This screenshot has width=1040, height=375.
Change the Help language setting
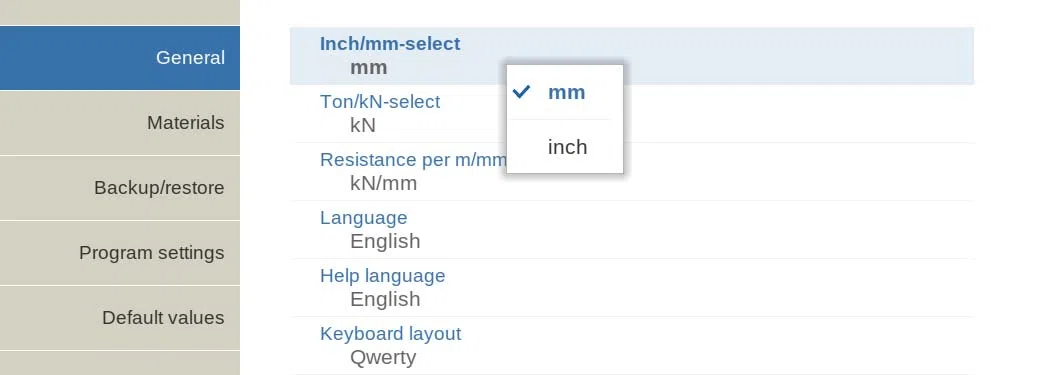pos(631,287)
